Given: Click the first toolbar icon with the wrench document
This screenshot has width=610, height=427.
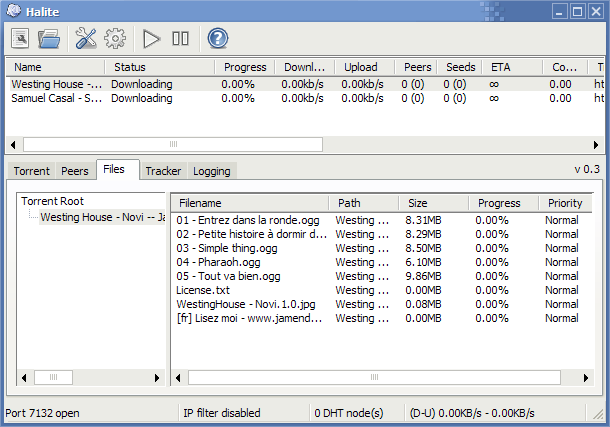Looking at the screenshot, I should click(x=20, y=38).
